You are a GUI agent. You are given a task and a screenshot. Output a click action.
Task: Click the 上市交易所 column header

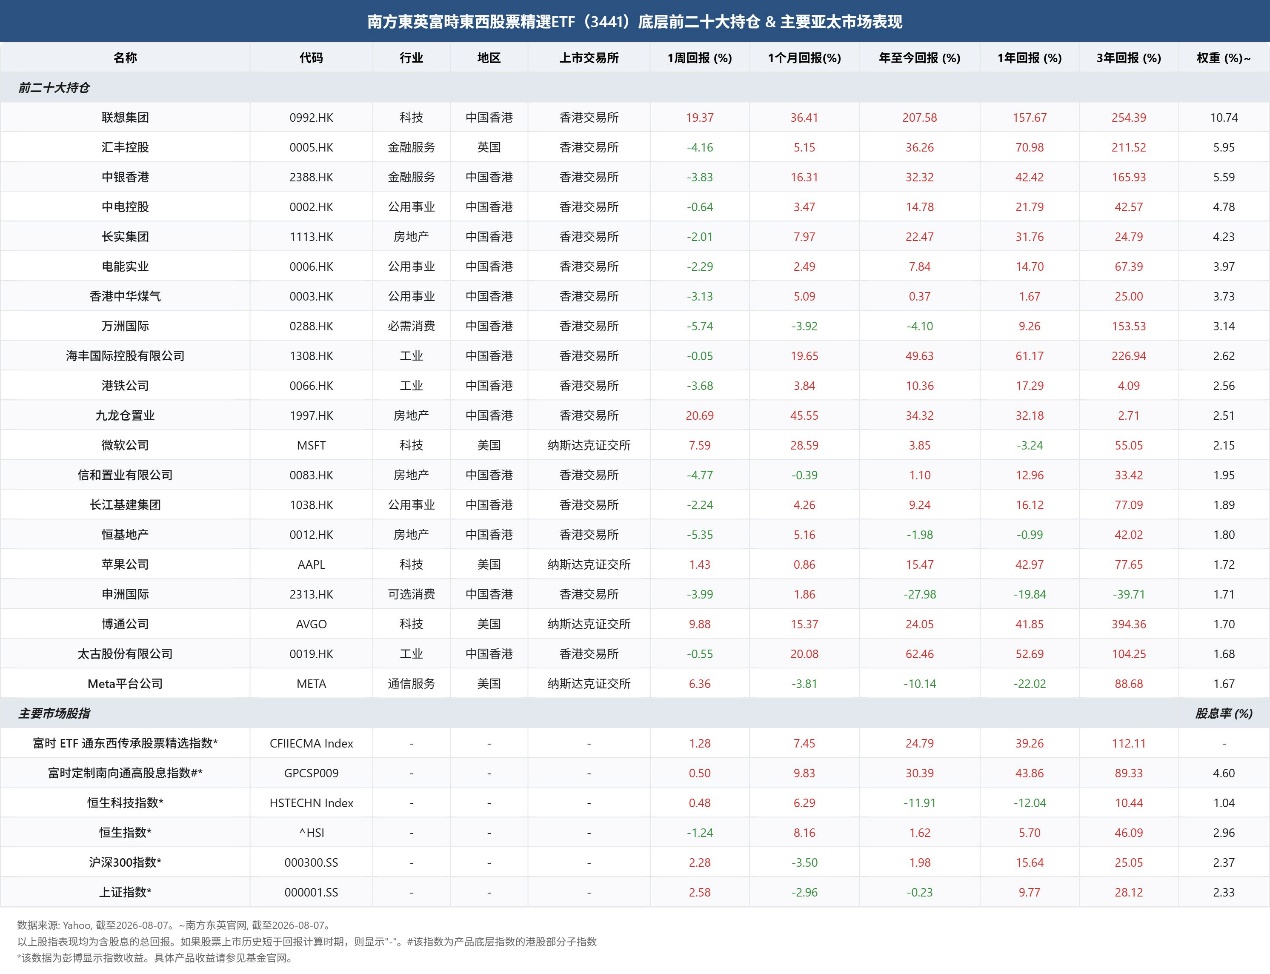[x=589, y=58]
